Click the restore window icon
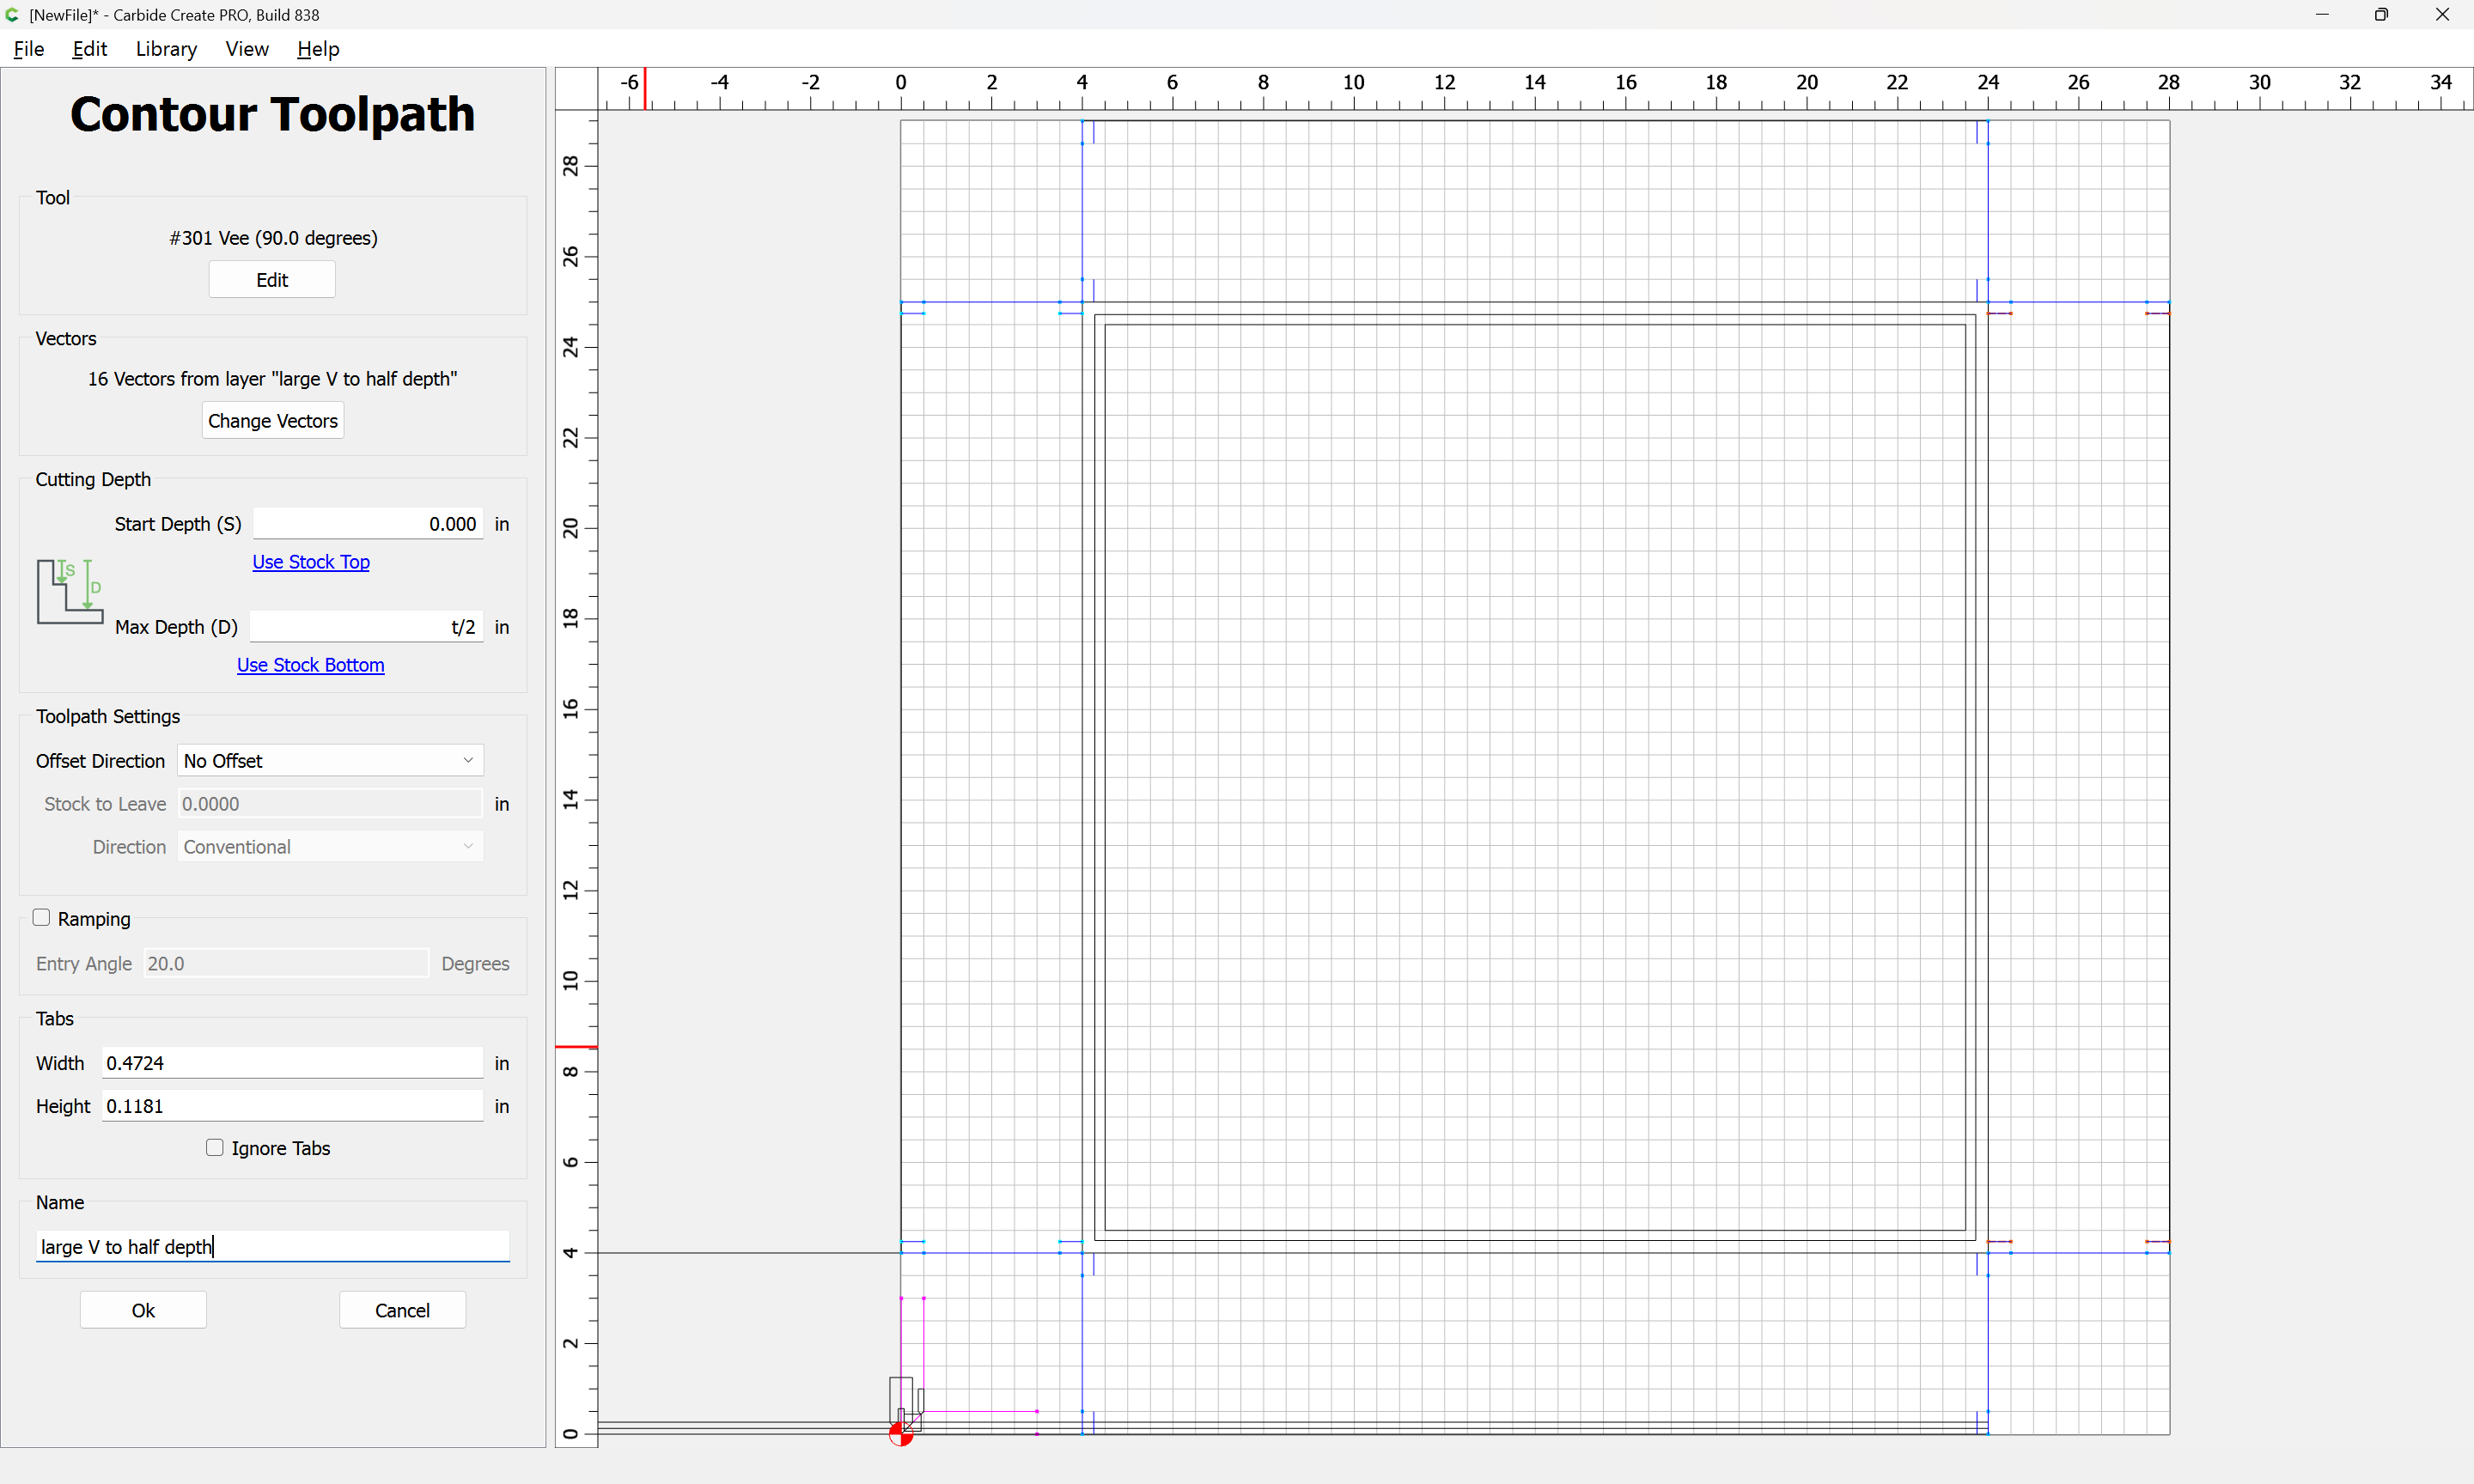The image size is (2474, 1484). [x=2381, y=15]
